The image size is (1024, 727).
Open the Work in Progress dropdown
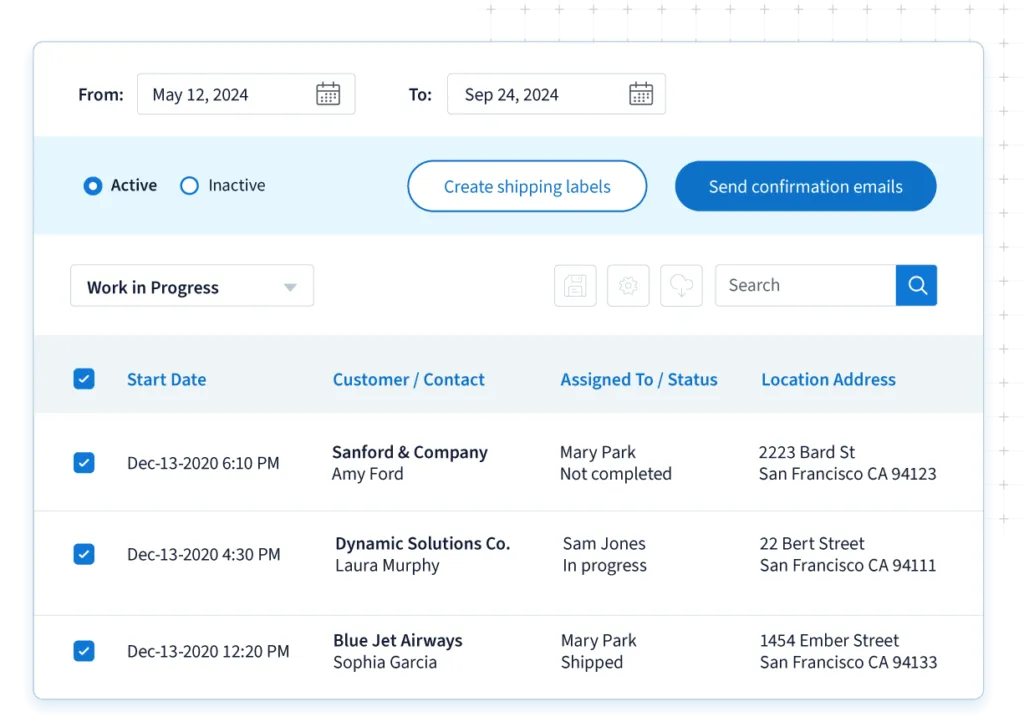(x=192, y=286)
